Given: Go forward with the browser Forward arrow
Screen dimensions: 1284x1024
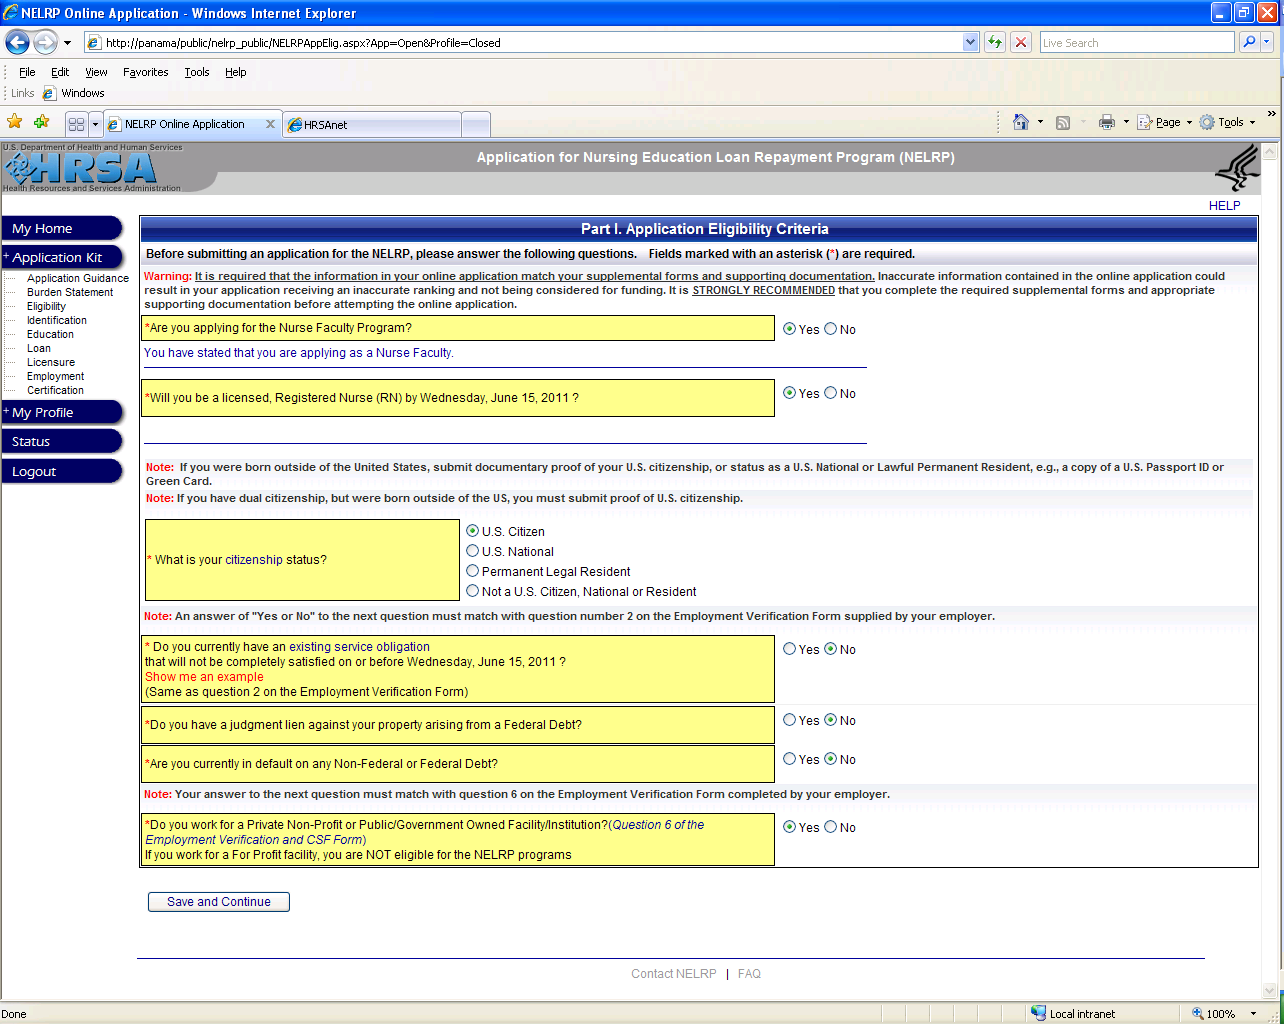Looking at the screenshot, I should (x=45, y=42).
